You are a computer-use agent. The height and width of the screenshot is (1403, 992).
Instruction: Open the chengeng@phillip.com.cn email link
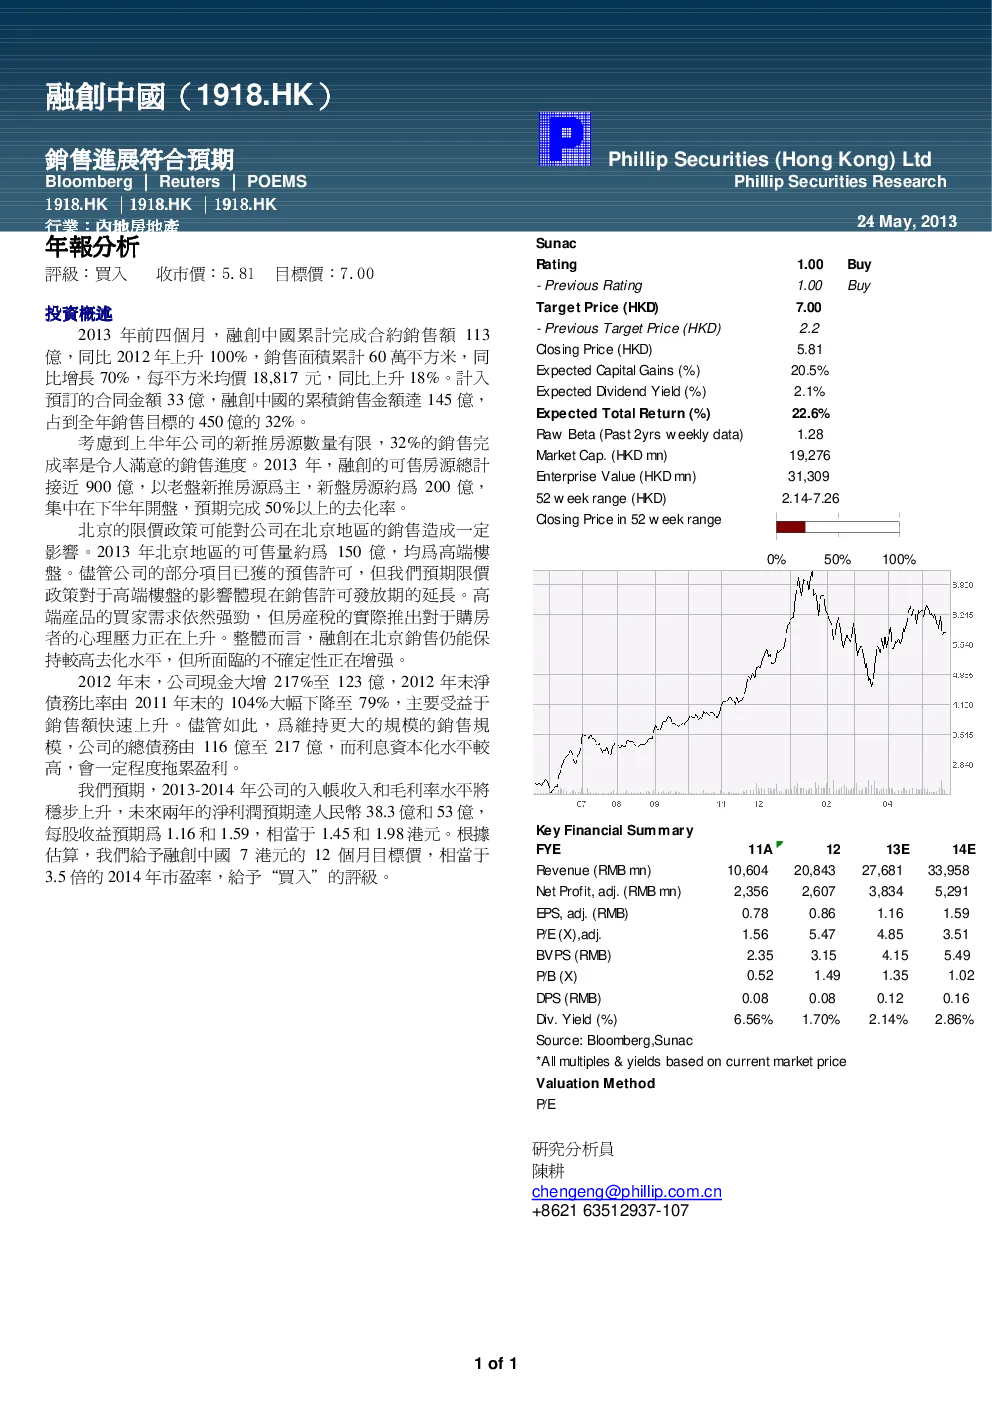pyautogui.click(x=627, y=1191)
